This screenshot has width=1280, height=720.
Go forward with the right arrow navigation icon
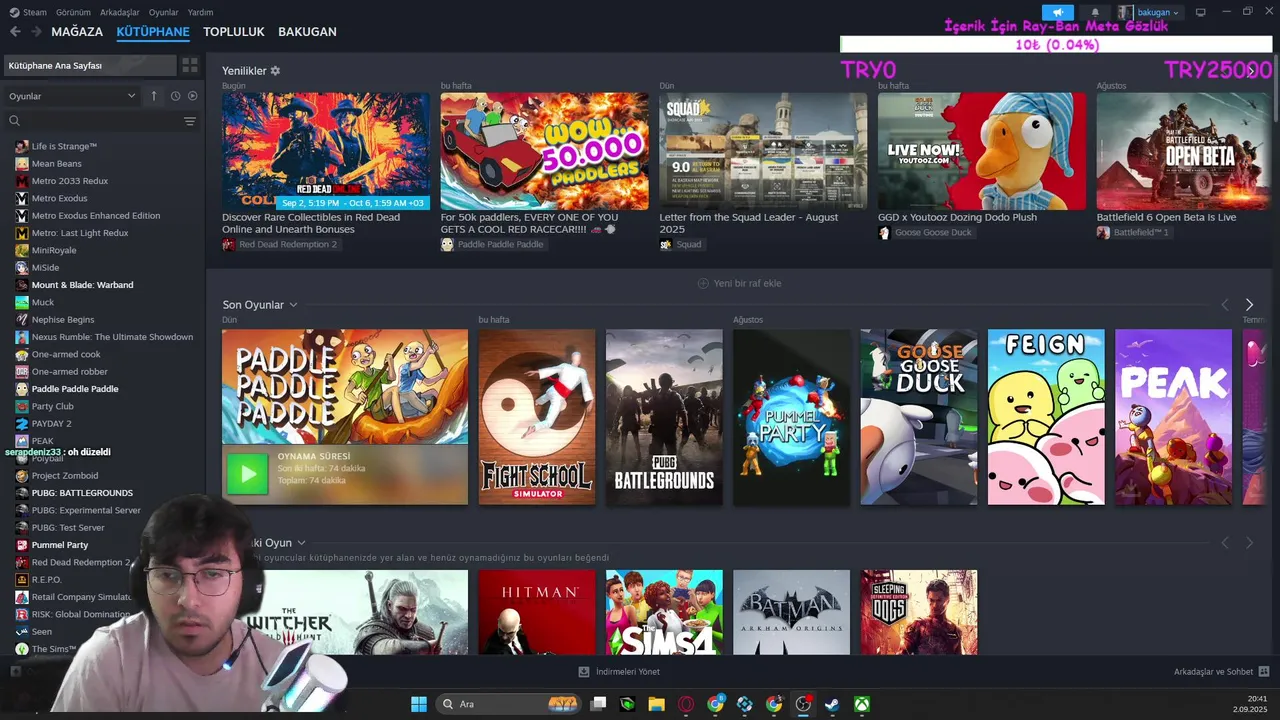click(36, 32)
